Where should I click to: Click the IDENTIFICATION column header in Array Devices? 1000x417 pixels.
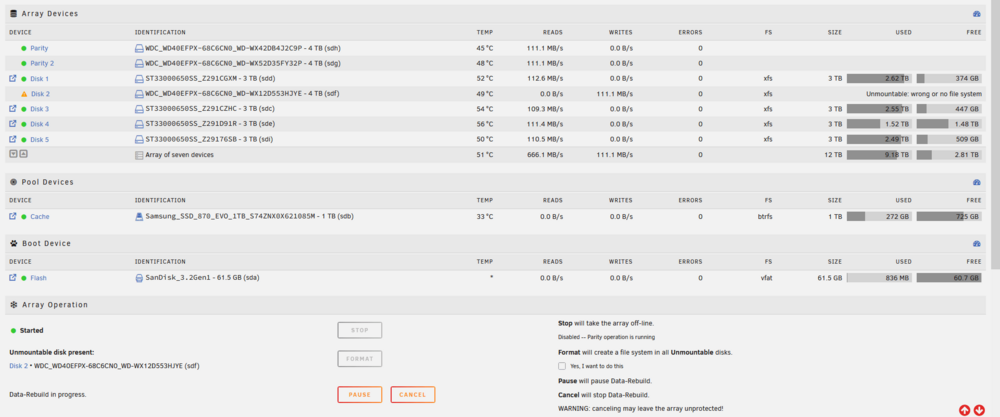pos(160,33)
